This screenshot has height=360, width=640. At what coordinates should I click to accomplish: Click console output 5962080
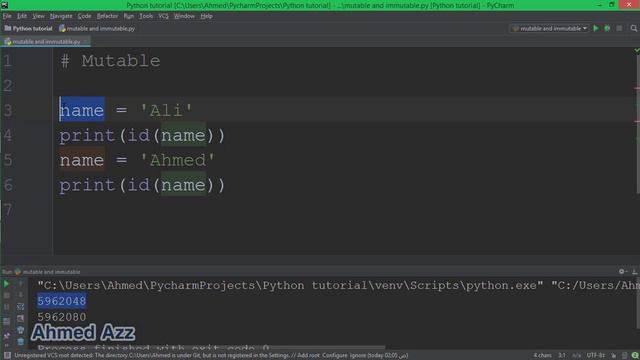(62, 317)
